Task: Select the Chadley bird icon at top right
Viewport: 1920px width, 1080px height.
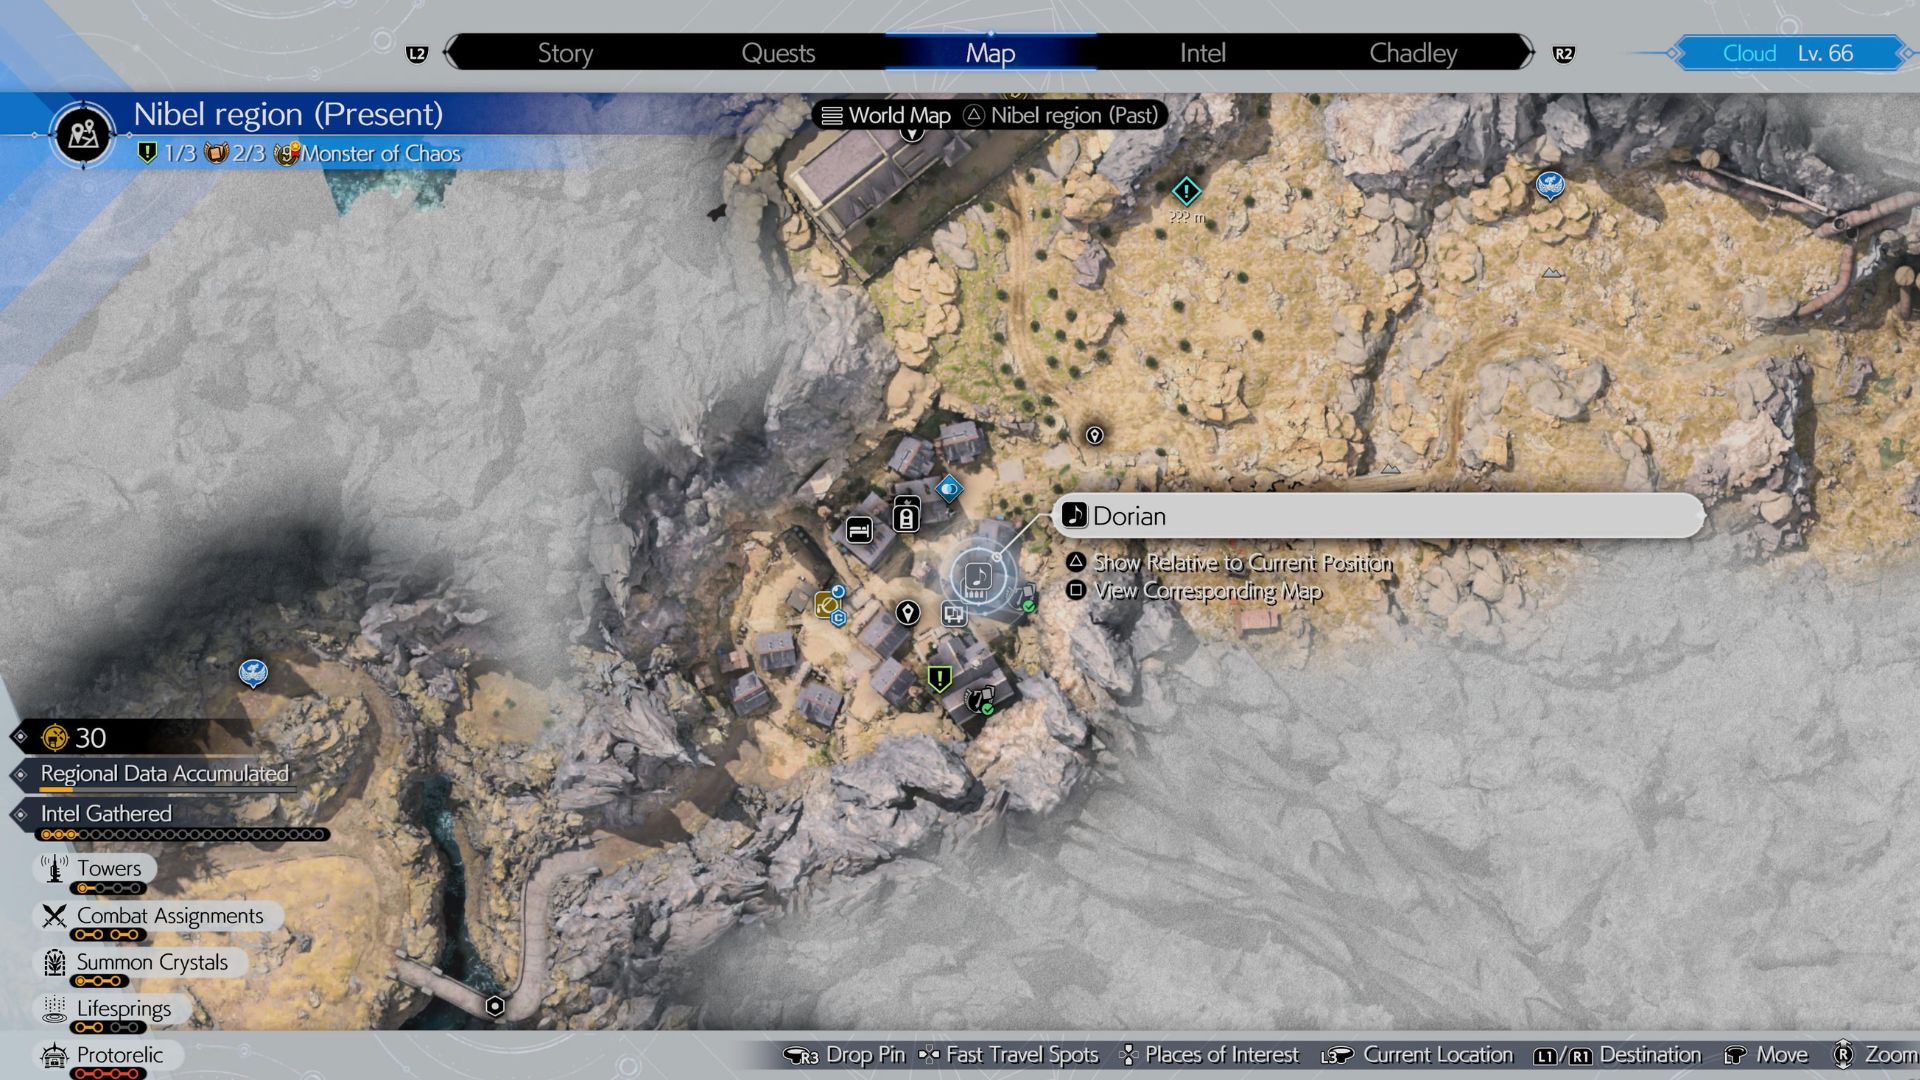Action: 1549,185
